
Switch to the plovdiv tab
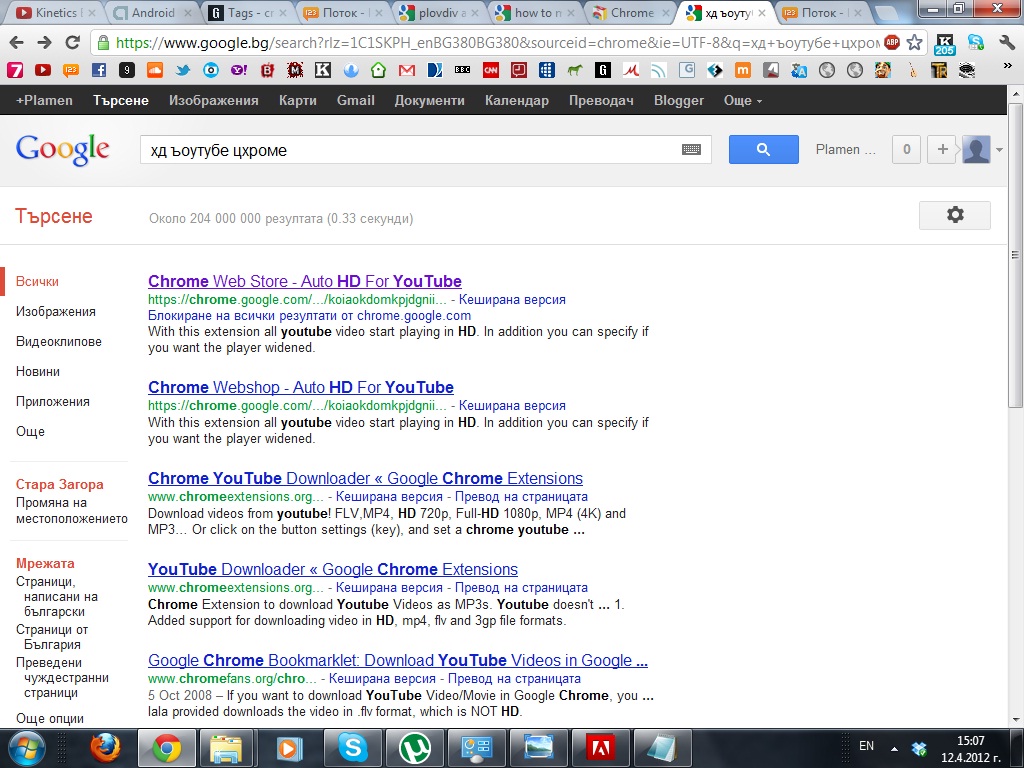pos(441,12)
